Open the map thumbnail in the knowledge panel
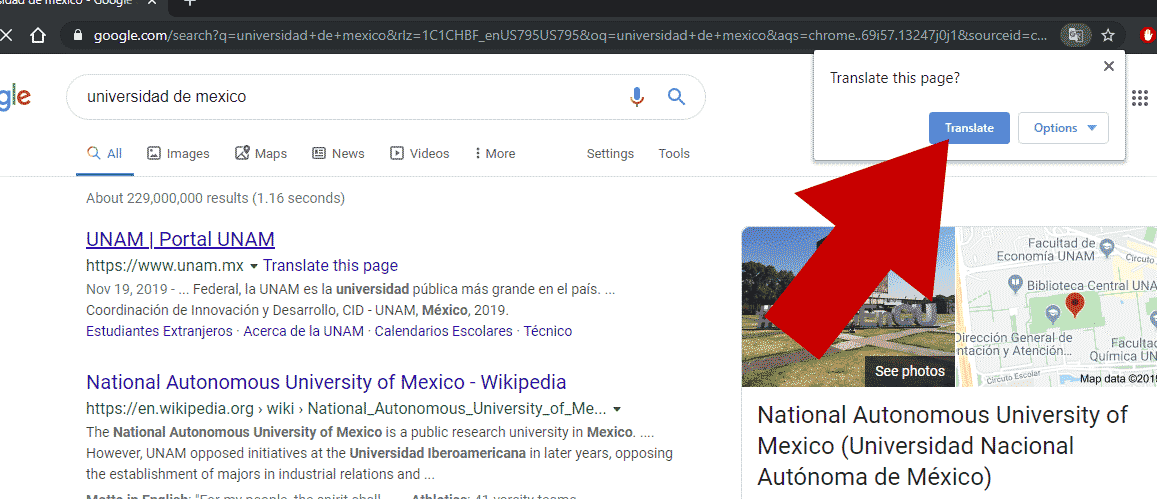1157x499 pixels. (x=1057, y=306)
